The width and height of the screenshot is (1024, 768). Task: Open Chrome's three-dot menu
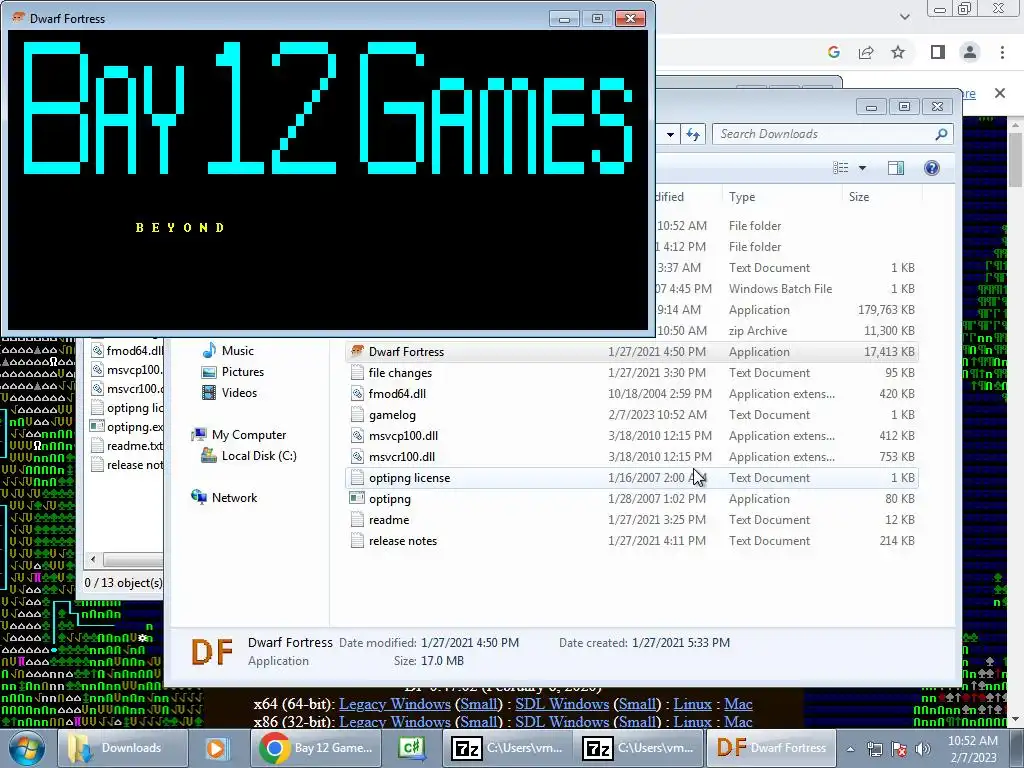pos(1002,52)
